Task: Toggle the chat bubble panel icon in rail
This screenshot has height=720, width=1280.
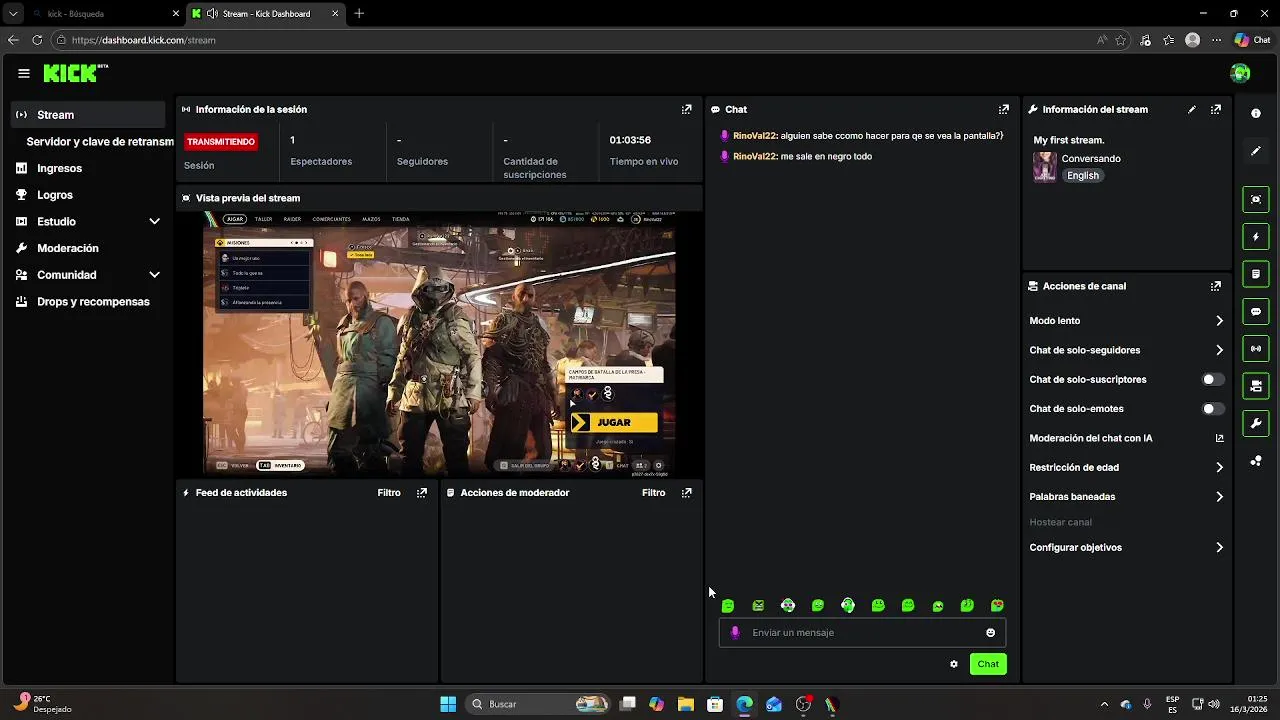Action: 1256,312
